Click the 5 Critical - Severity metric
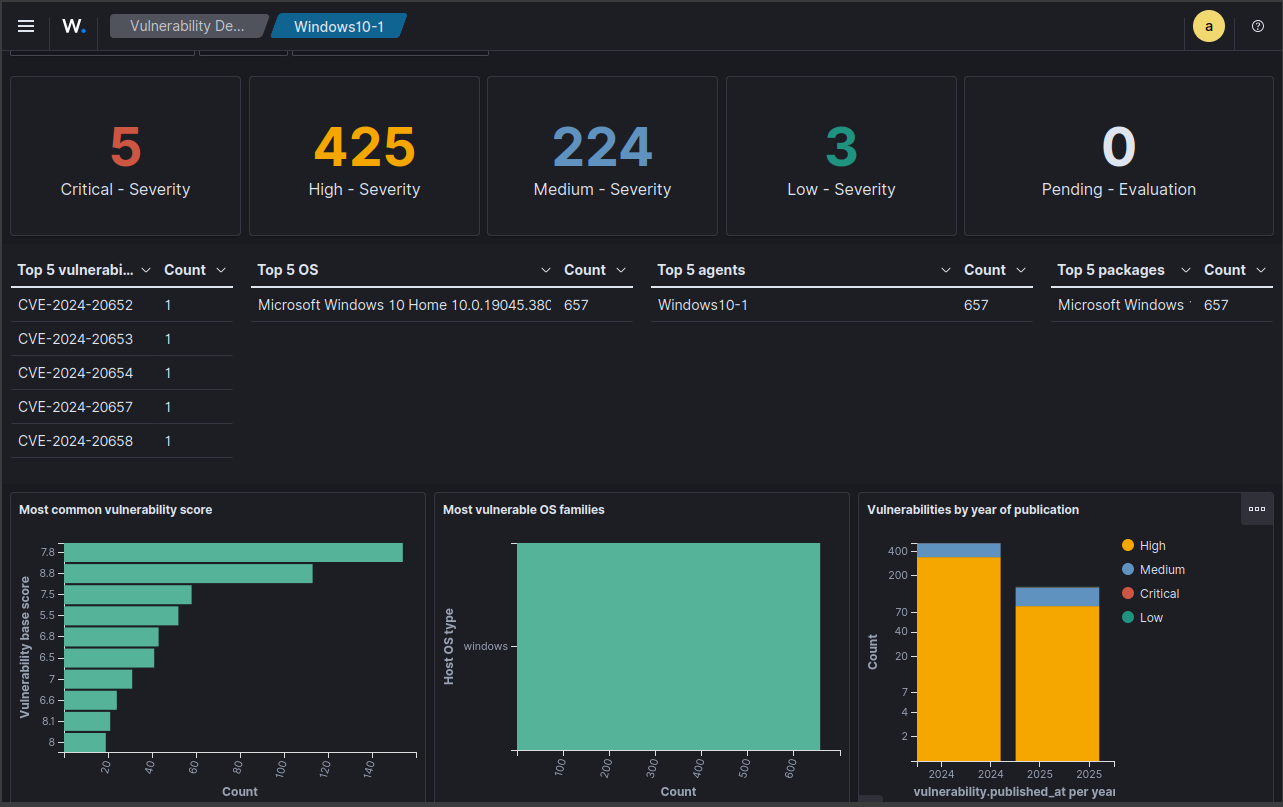Screen dimensions: 1283x807 [x=125, y=156]
